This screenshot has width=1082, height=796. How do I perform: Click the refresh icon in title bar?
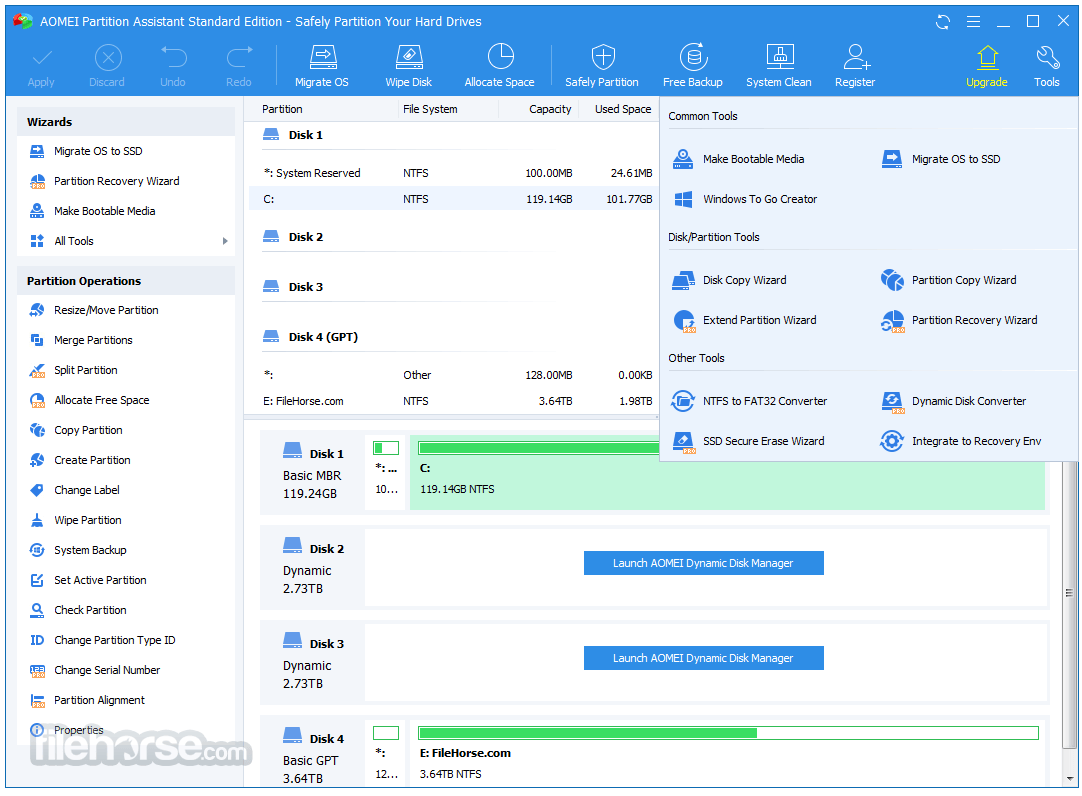tap(943, 22)
